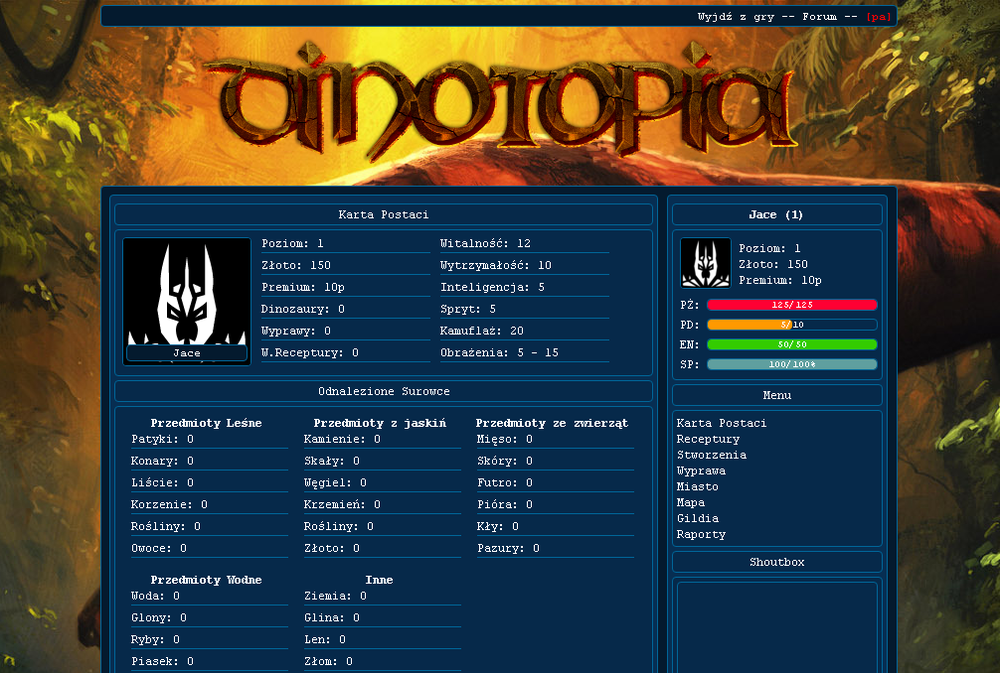Click the Patyki: 0 resource row
The width and height of the screenshot is (1000, 673).
[x=209, y=440]
